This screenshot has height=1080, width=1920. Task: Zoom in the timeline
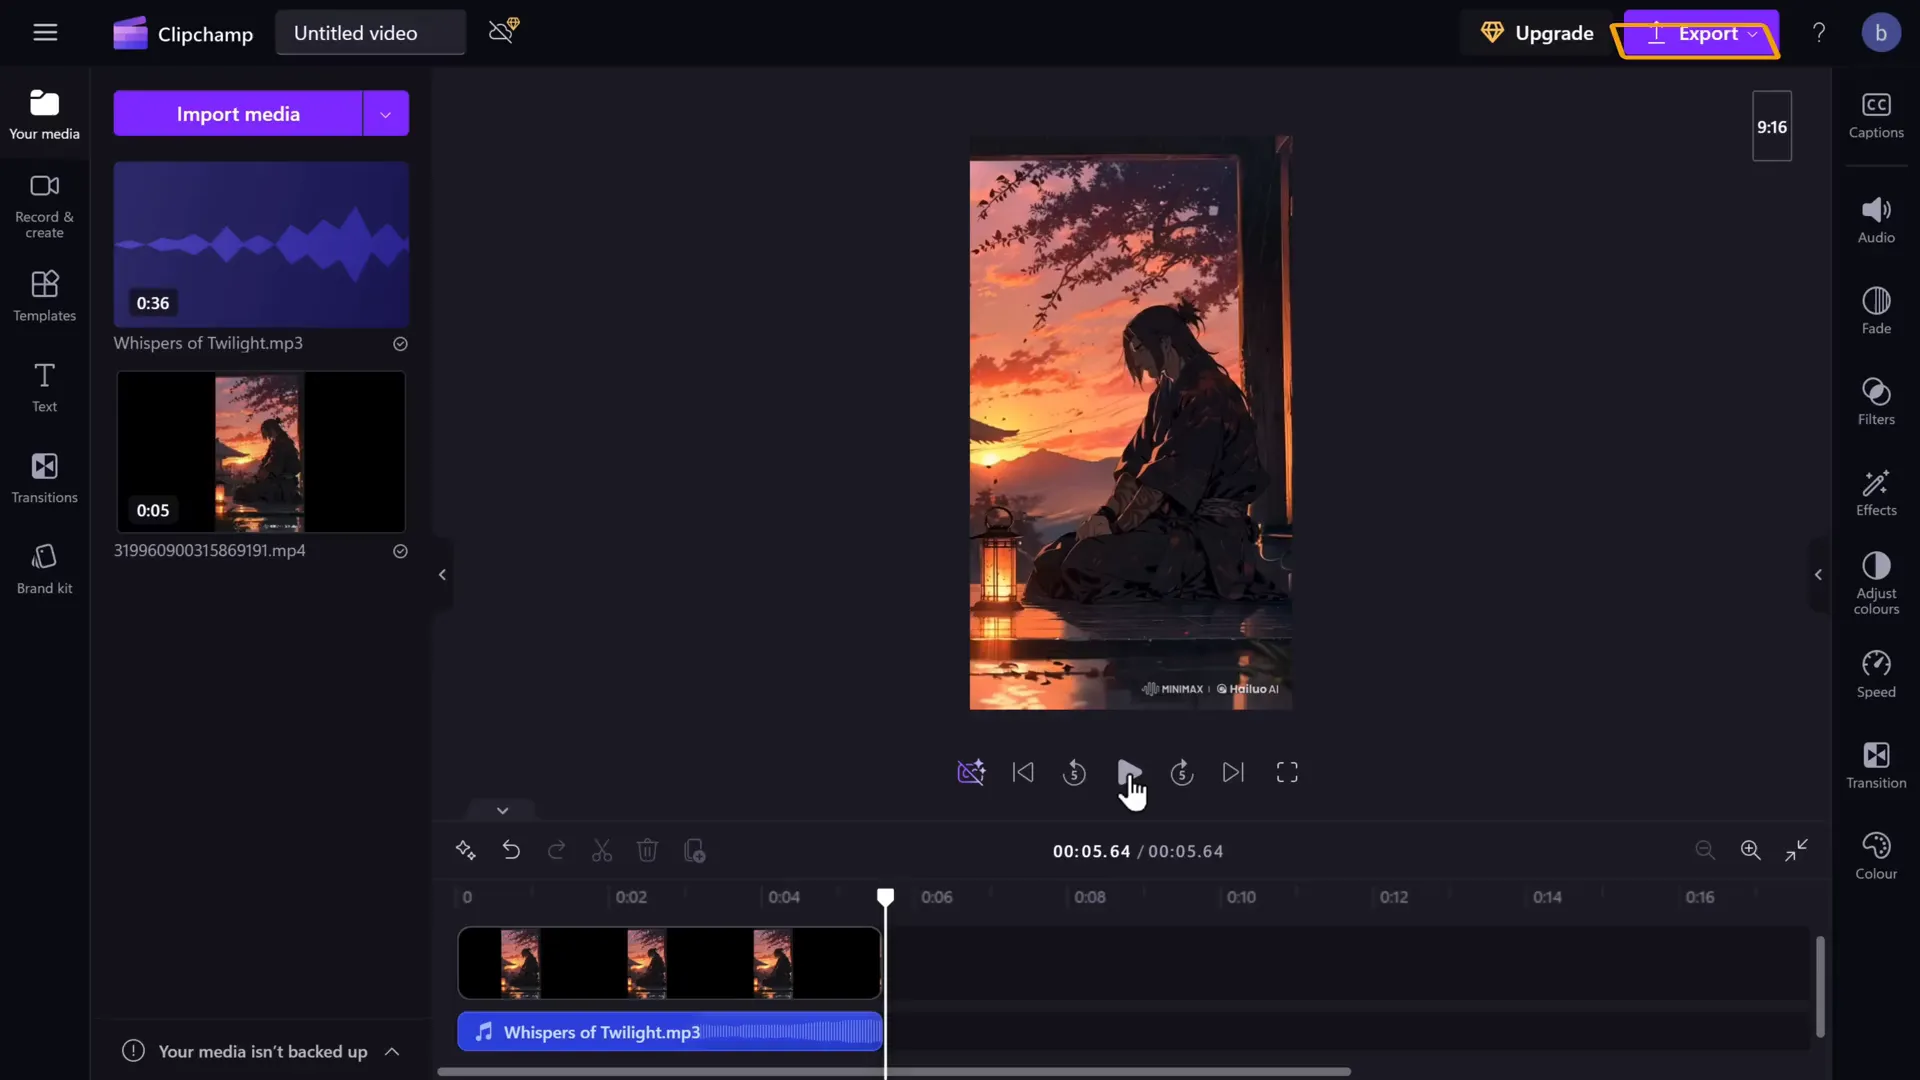[1750, 850]
